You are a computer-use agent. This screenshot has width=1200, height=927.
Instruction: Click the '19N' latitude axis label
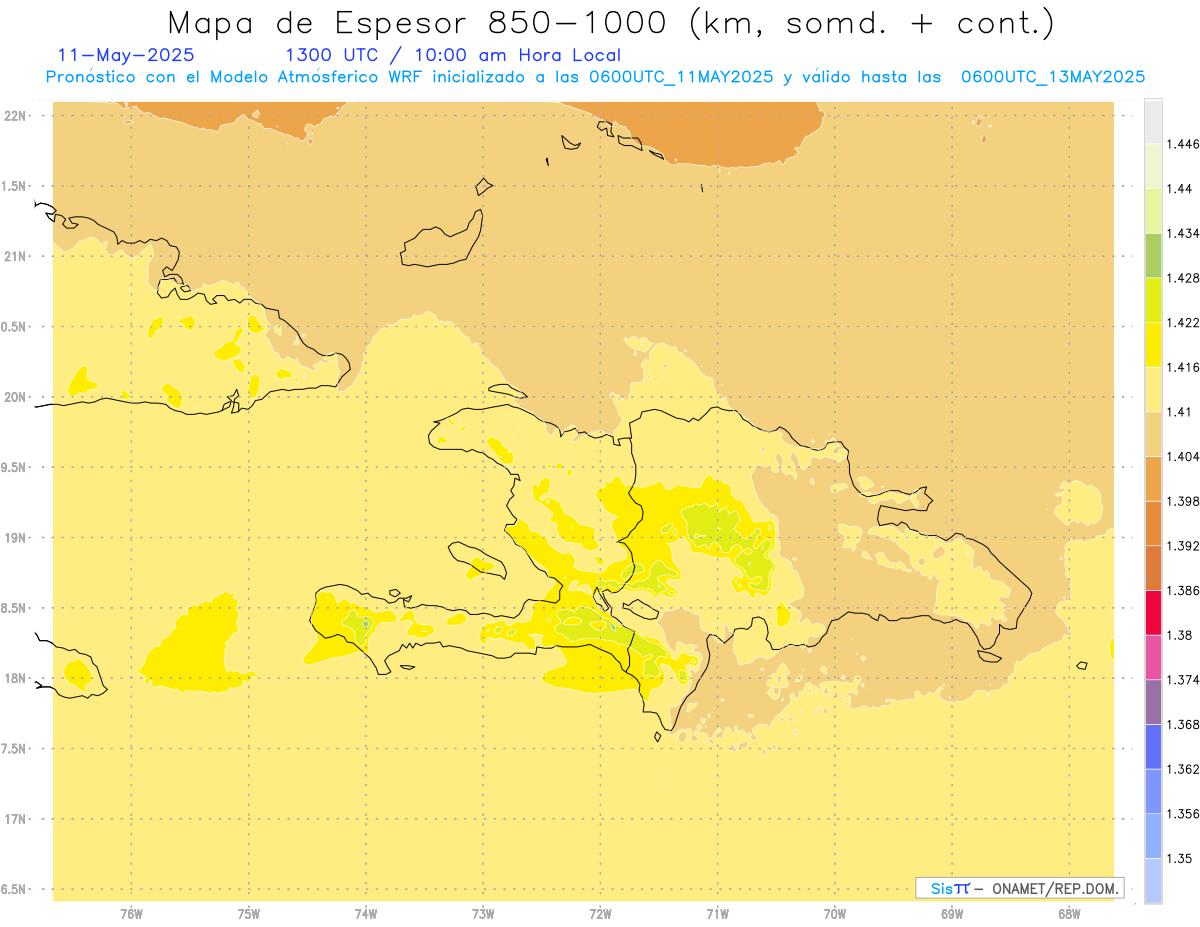(15, 538)
